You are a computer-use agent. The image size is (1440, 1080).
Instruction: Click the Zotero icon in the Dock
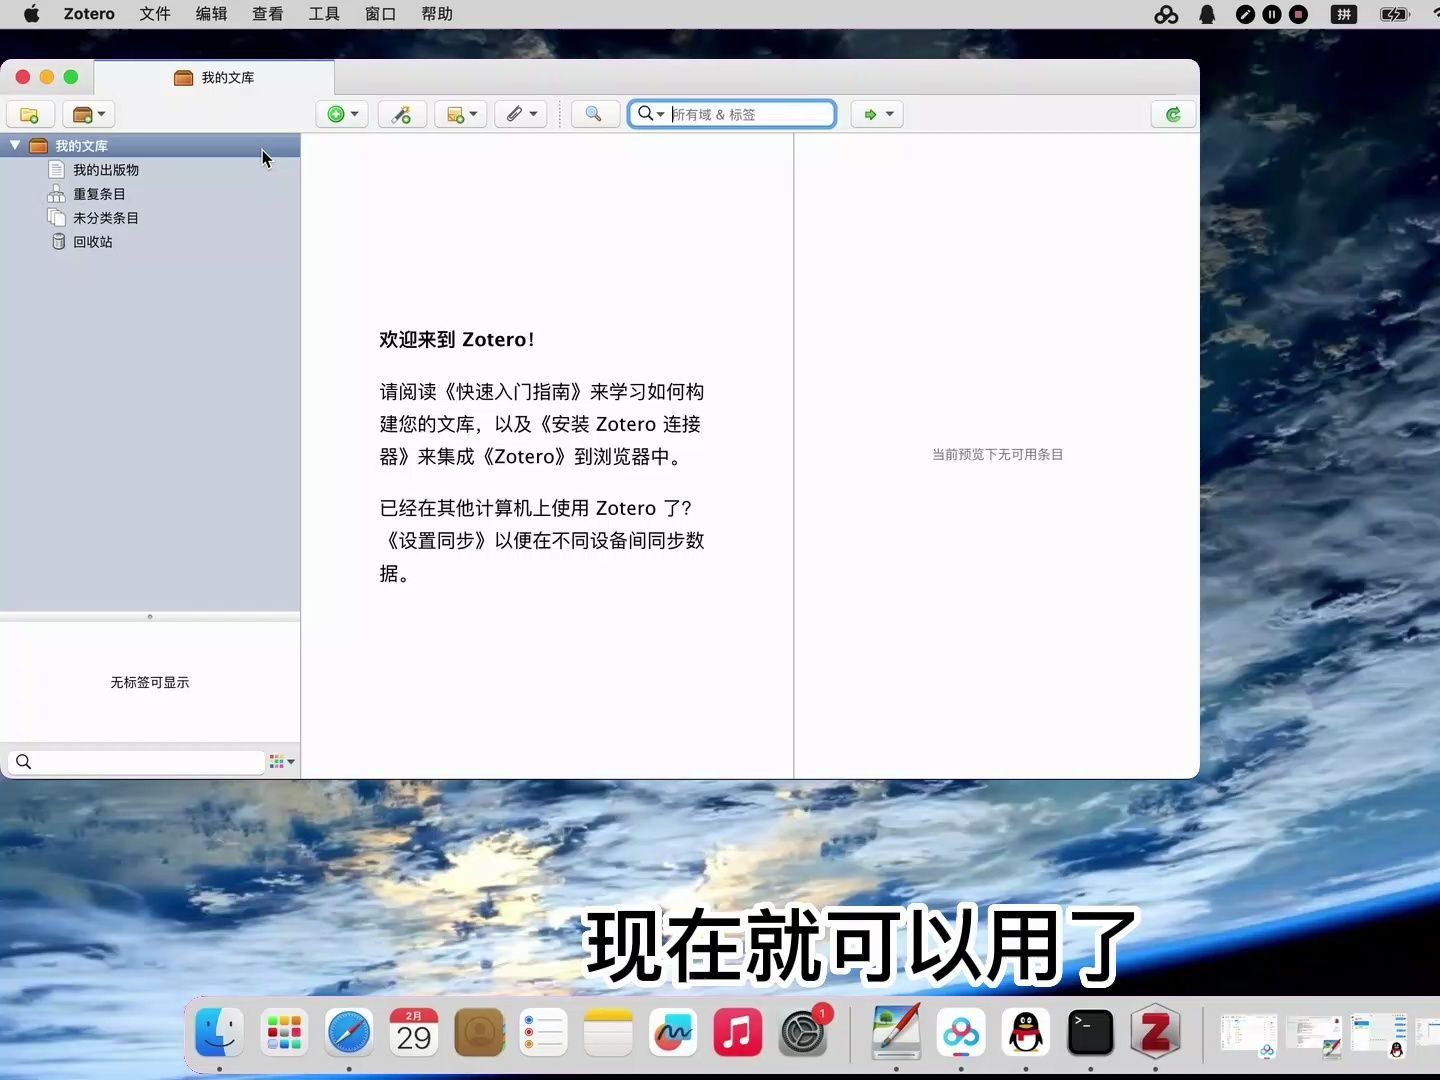[1155, 1032]
